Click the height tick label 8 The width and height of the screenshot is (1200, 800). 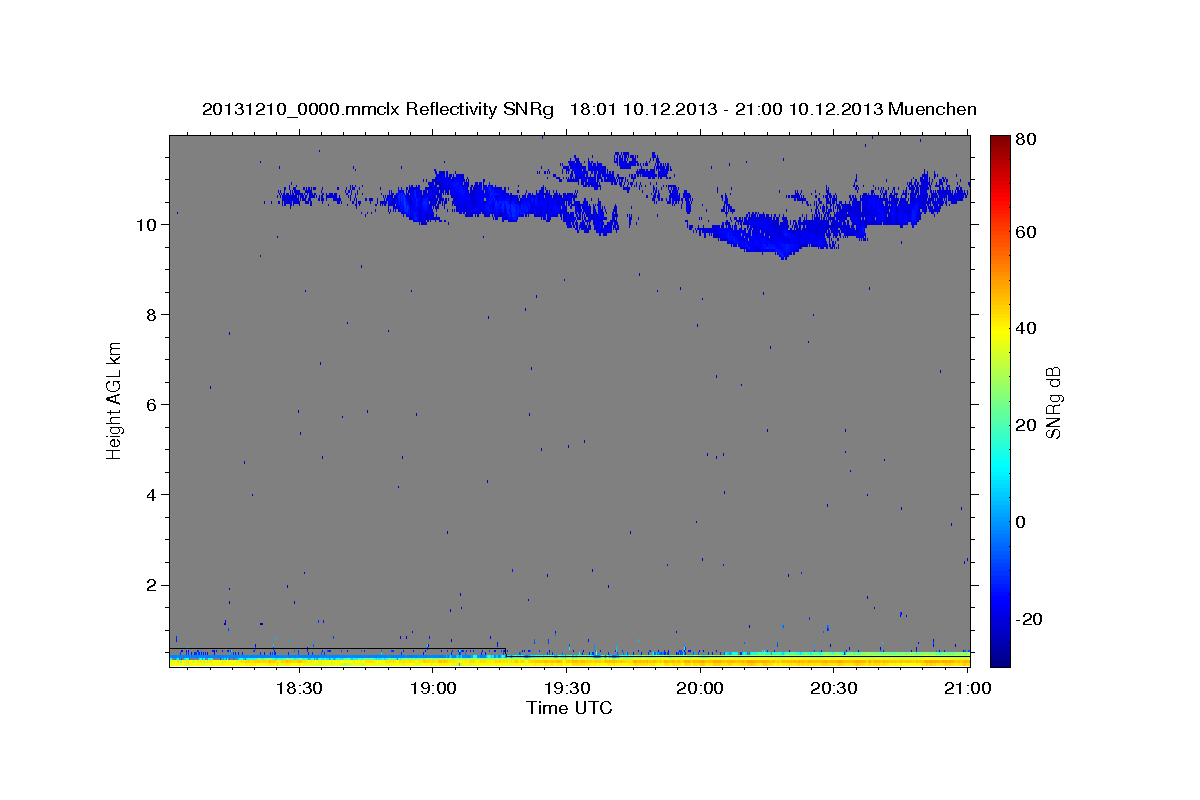(151, 315)
